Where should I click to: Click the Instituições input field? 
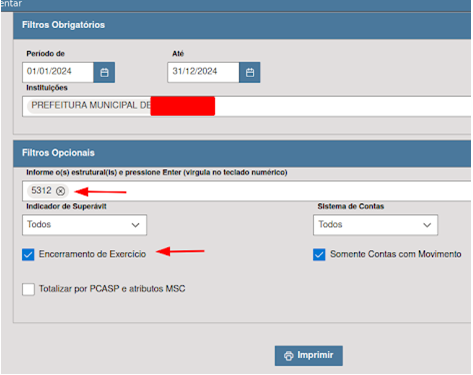pyautogui.click(x=247, y=106)
